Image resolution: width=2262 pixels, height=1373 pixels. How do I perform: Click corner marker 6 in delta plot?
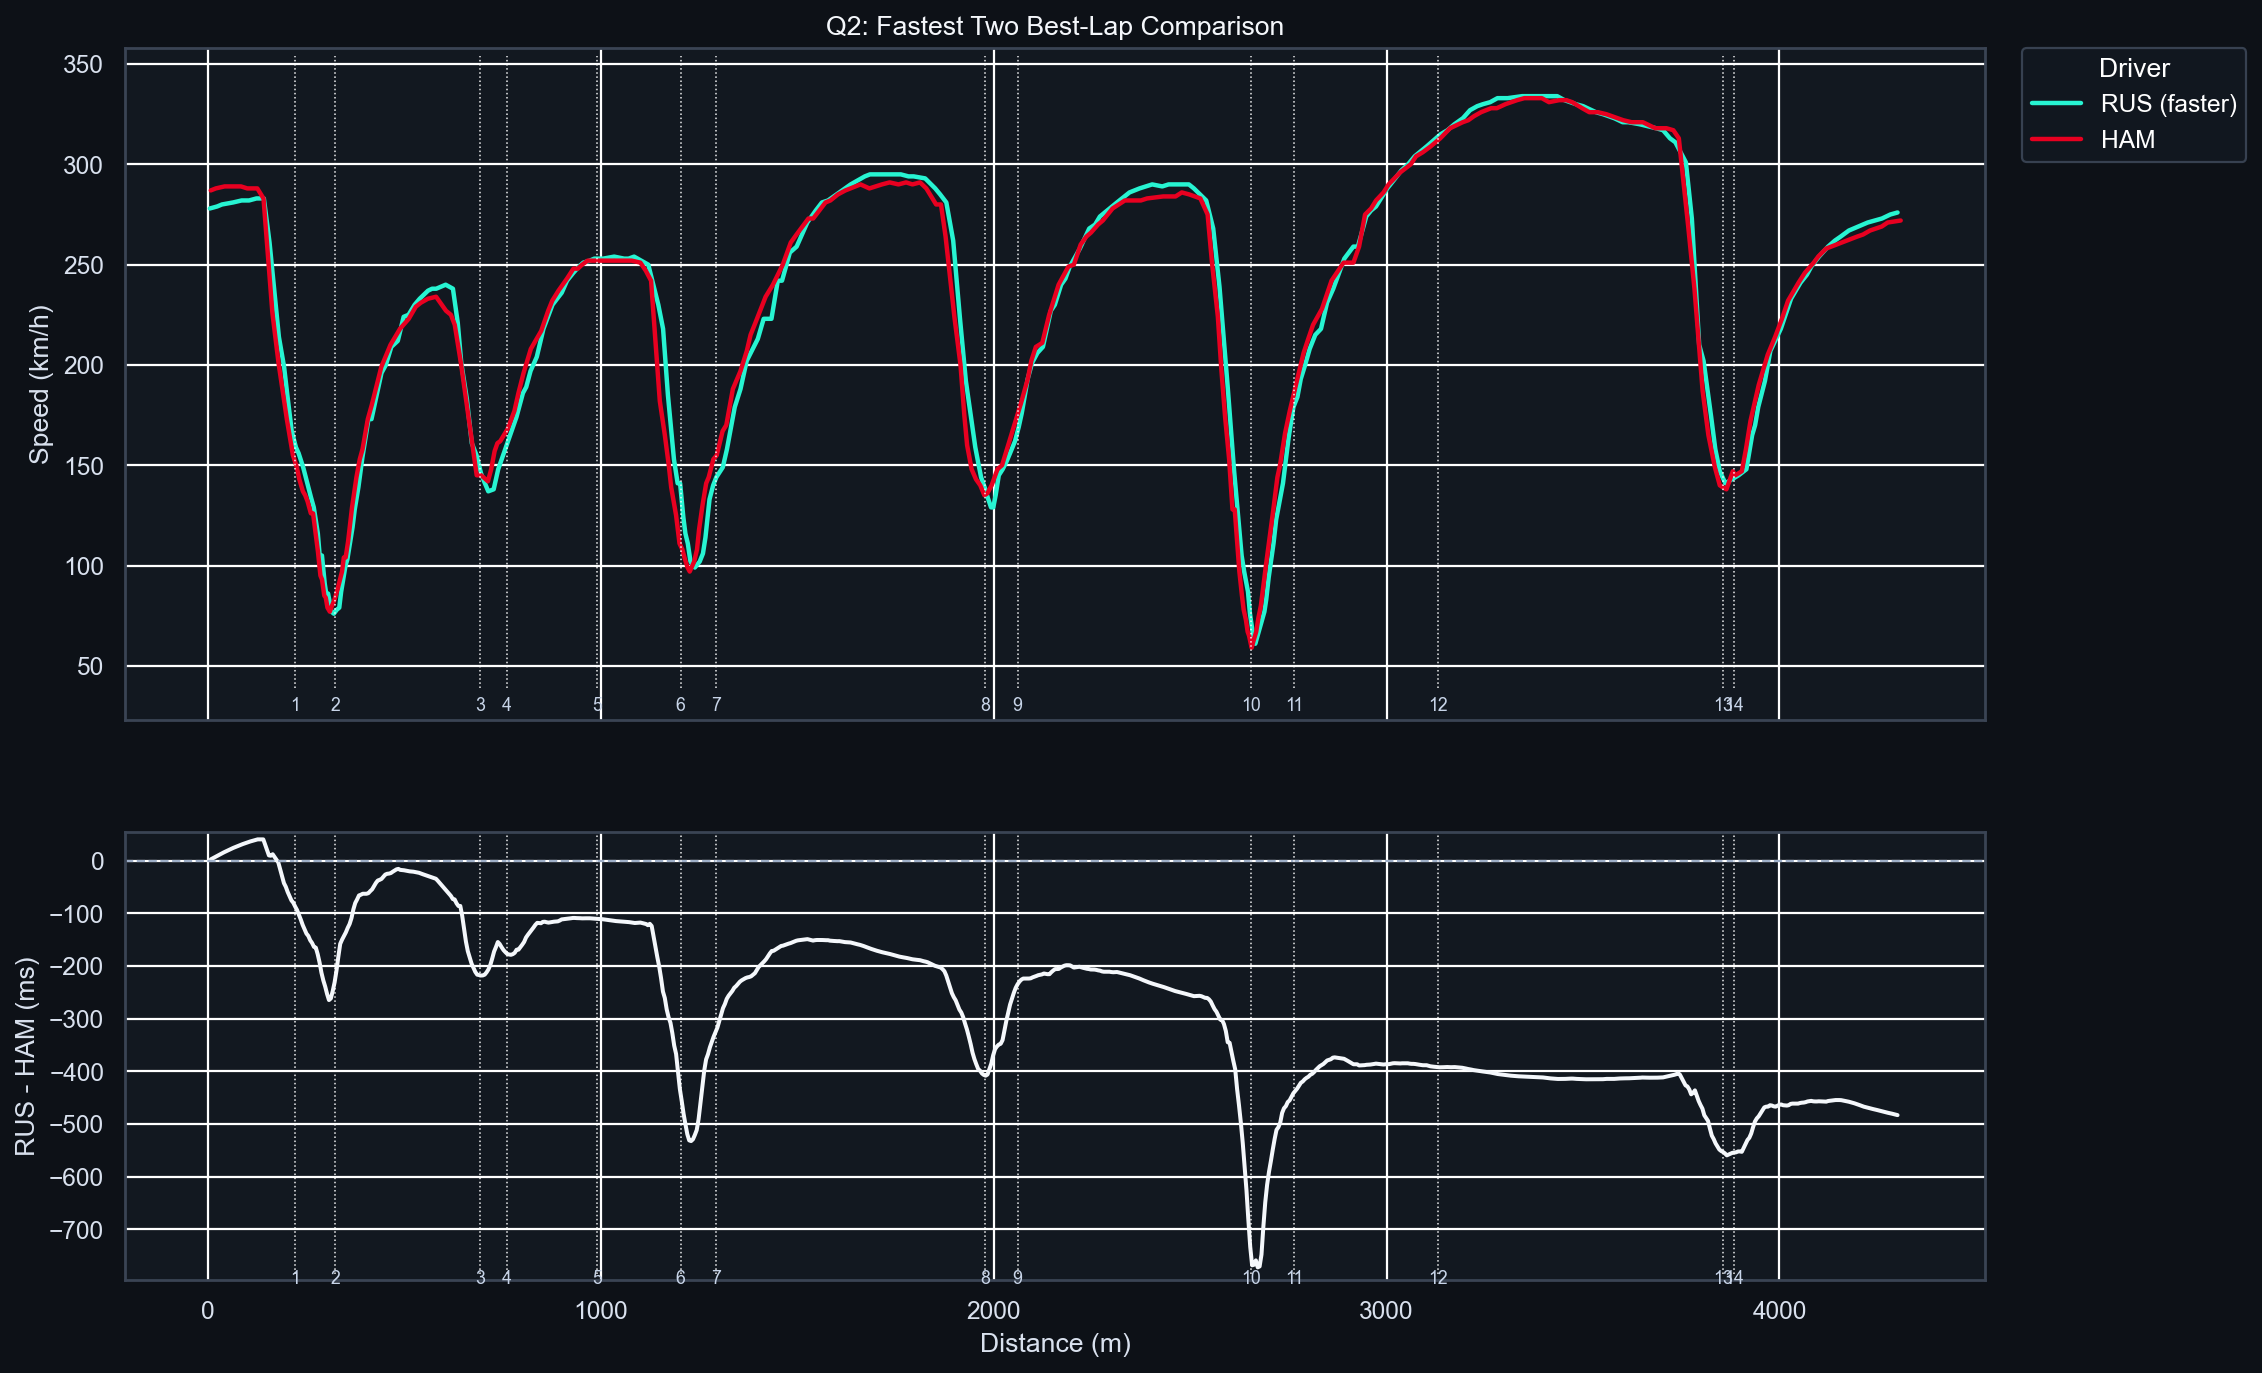click(x=681, y=1277)
